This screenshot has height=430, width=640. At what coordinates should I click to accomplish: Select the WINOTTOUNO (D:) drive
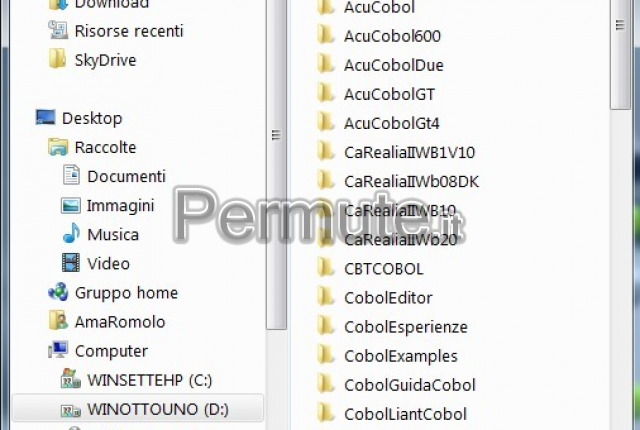click(x=138, y=408)
